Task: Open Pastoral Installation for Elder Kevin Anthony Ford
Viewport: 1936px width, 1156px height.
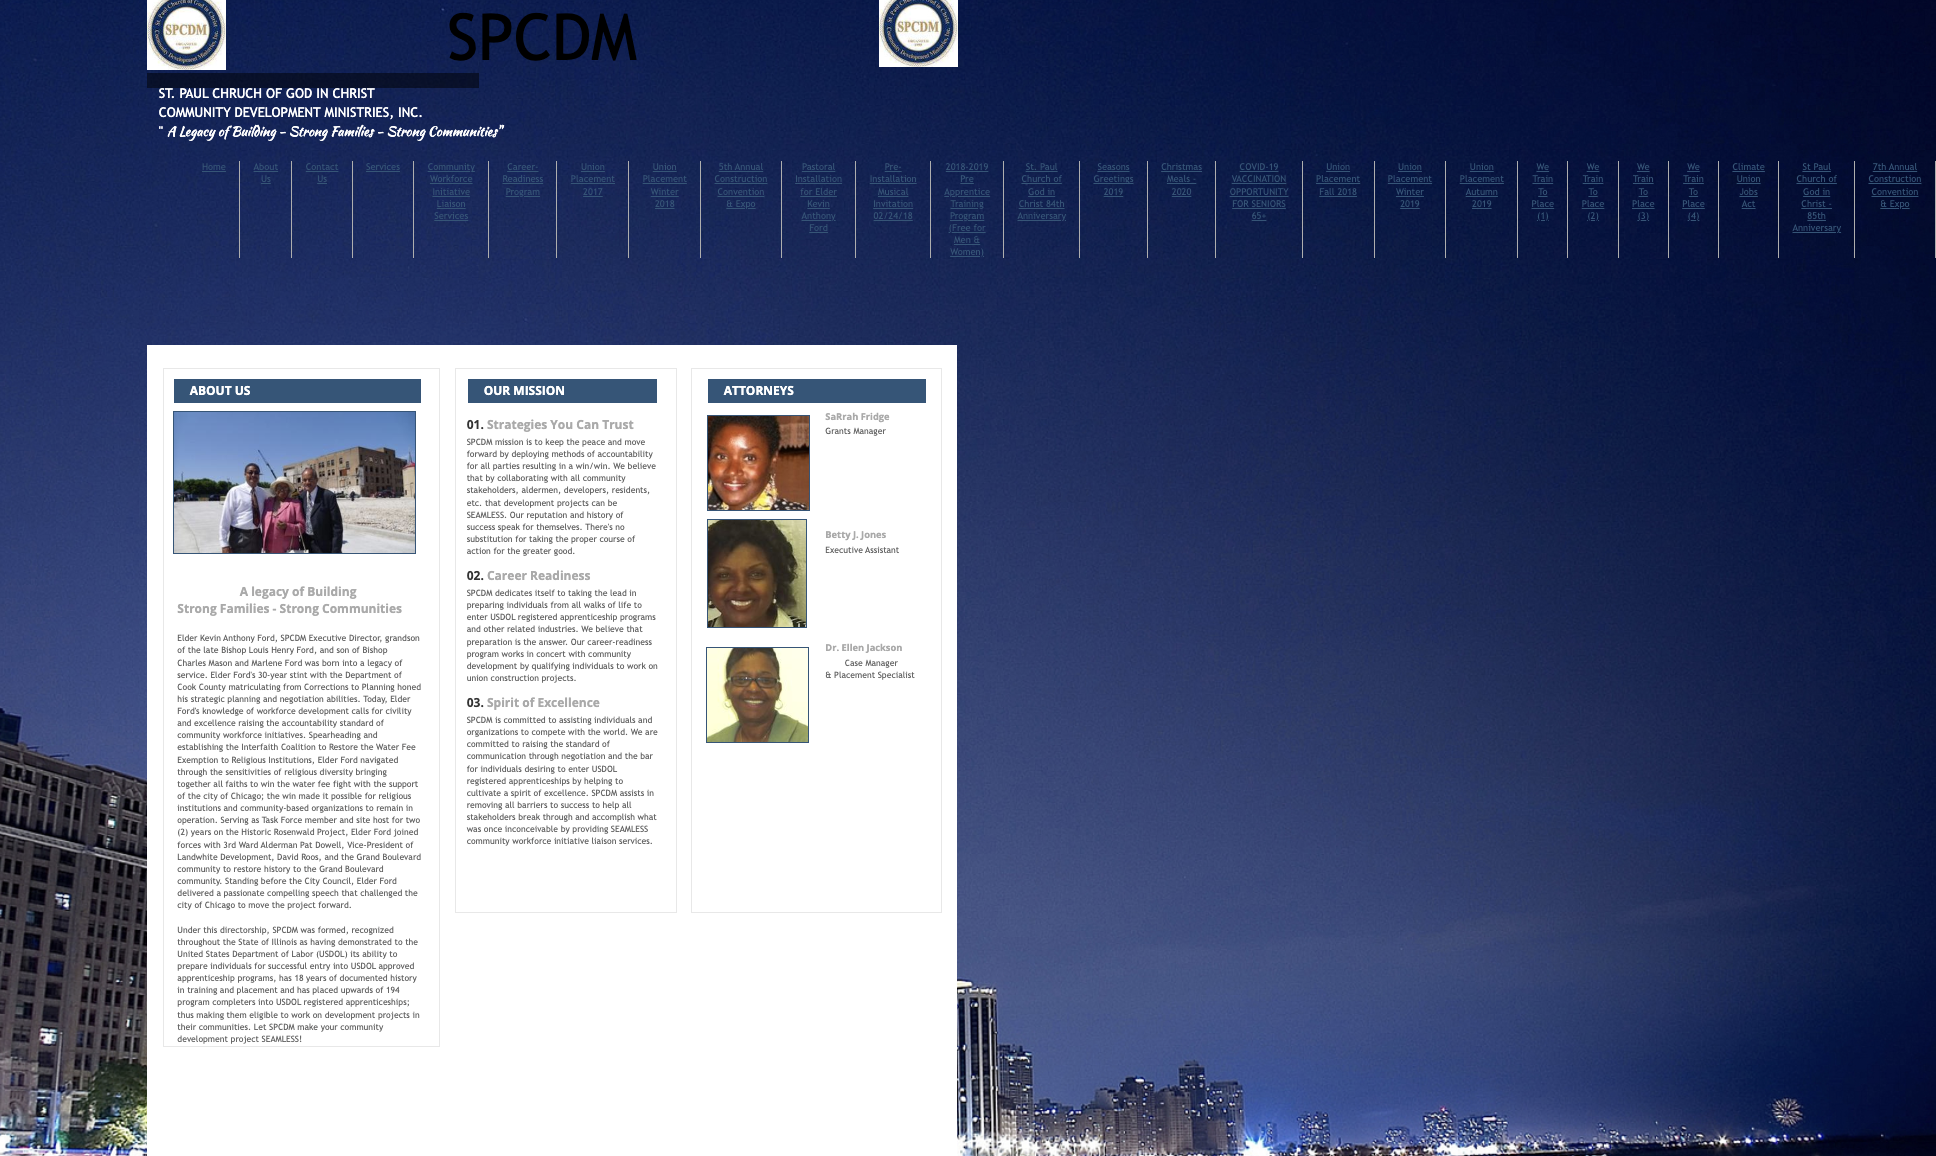Action: pyautogui.click(x=819, y=197)
